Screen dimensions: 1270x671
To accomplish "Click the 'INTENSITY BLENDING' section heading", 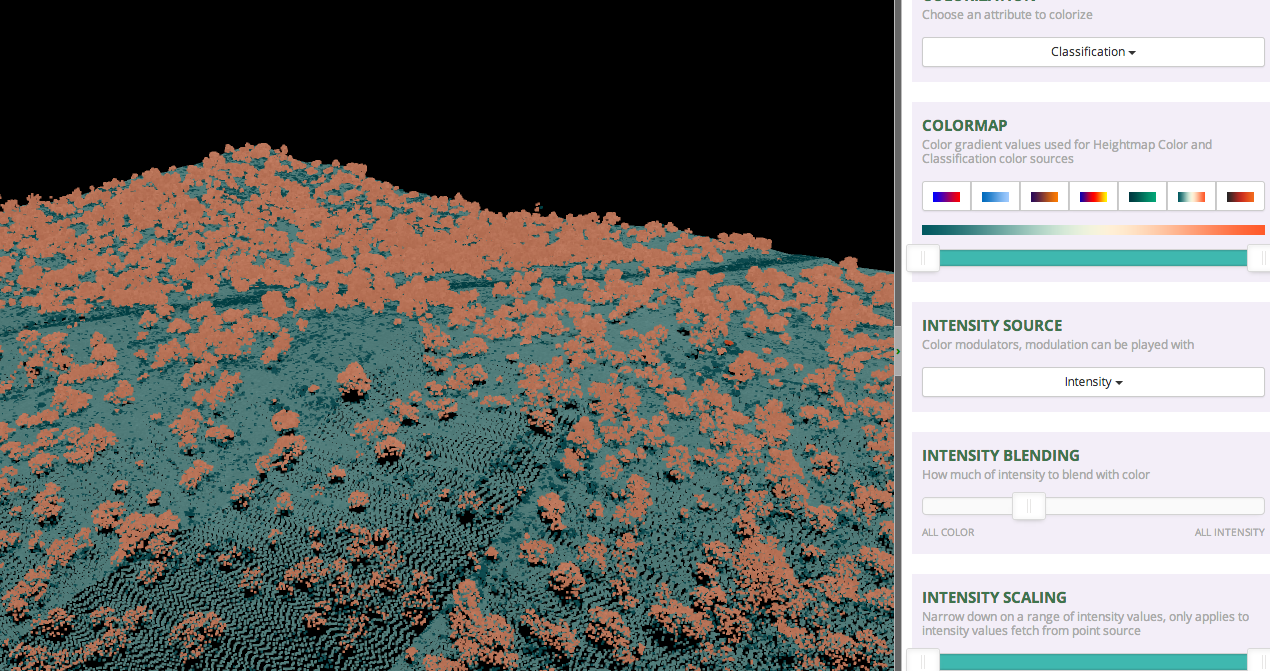I will [x=1001, y=456].
